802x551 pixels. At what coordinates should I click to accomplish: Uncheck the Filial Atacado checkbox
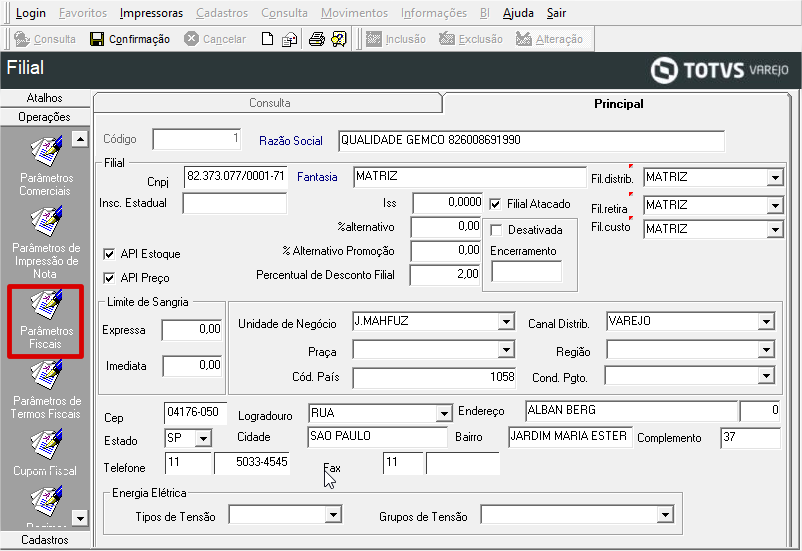(x=495, y=204)
